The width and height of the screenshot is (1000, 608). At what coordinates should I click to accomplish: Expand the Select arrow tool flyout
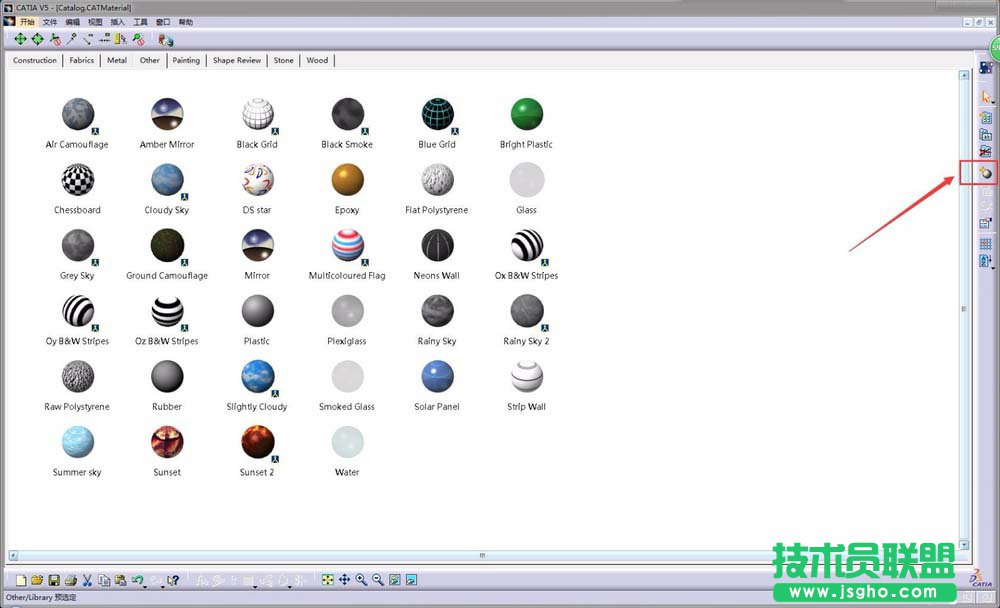993,101
